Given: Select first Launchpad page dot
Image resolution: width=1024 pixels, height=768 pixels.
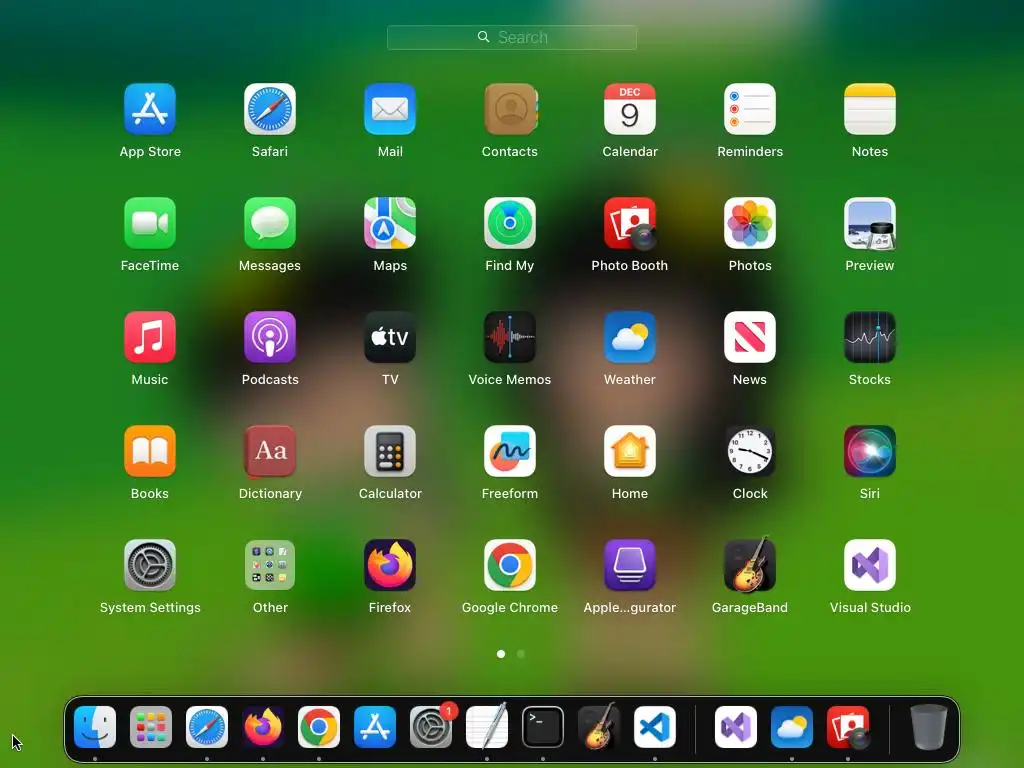Looking at the screenshot, I should [x=501, y=654].
